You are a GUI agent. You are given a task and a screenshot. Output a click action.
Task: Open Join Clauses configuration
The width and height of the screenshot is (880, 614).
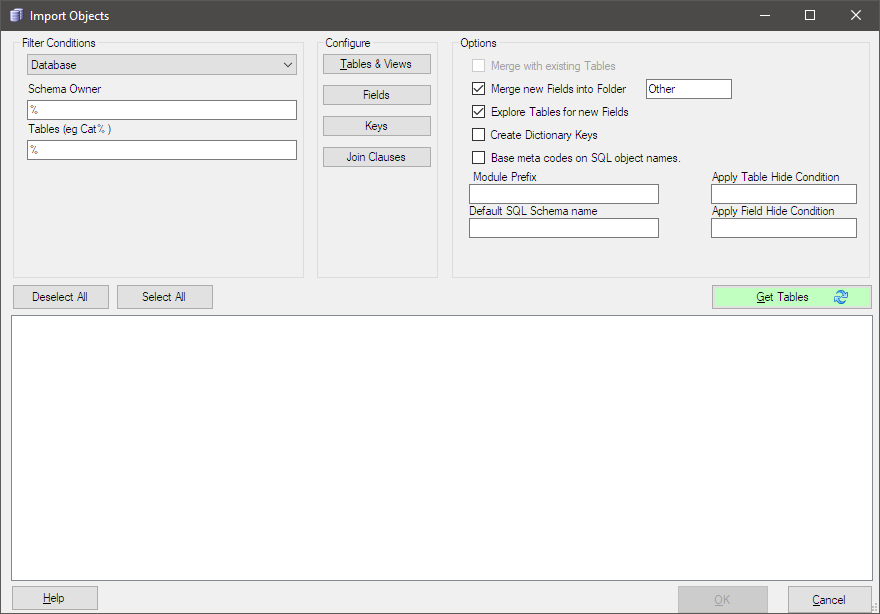click(377, 157)
